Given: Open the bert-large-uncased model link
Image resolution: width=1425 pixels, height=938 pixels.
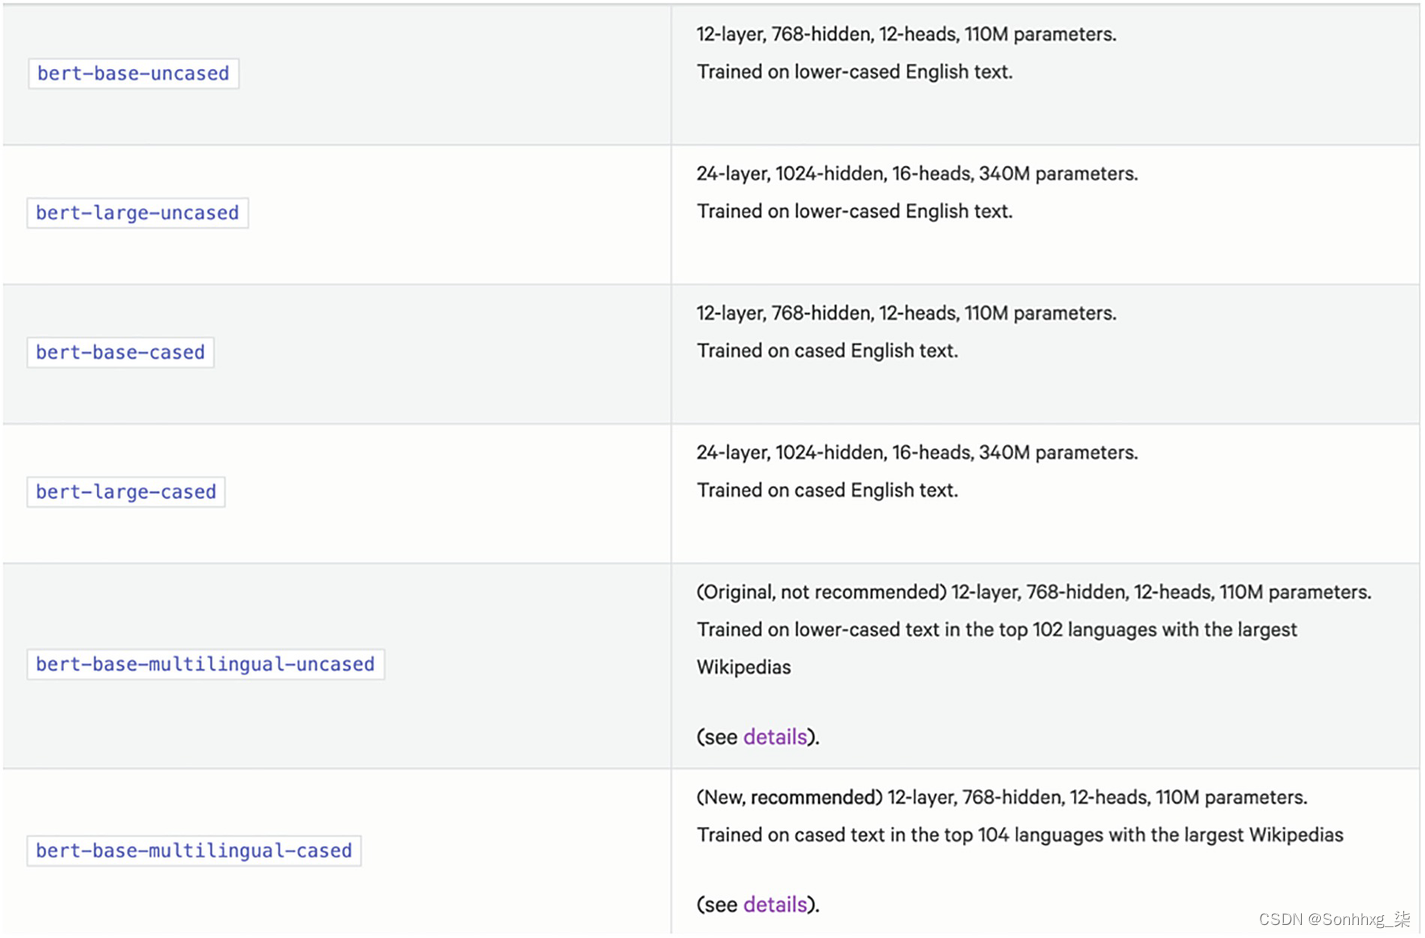Looking at the screenshot, I should pos(137,212).
